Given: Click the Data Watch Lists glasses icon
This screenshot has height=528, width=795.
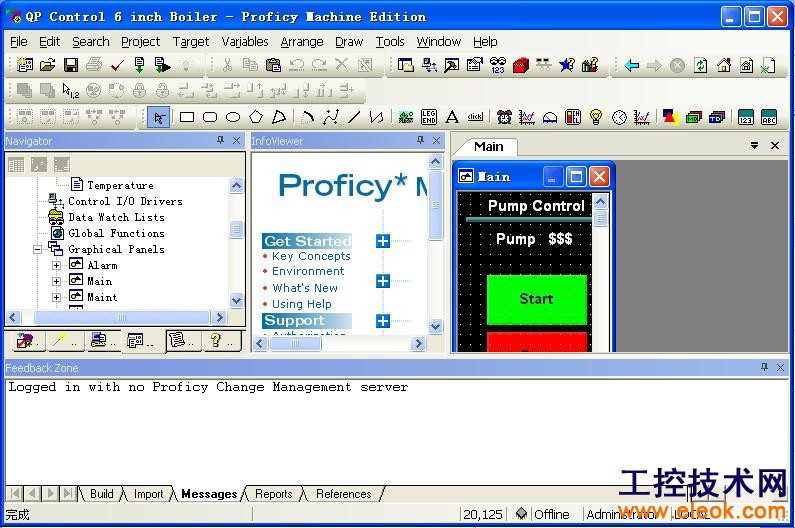Looking at the screenshot, I should click(x=56, y=217).
